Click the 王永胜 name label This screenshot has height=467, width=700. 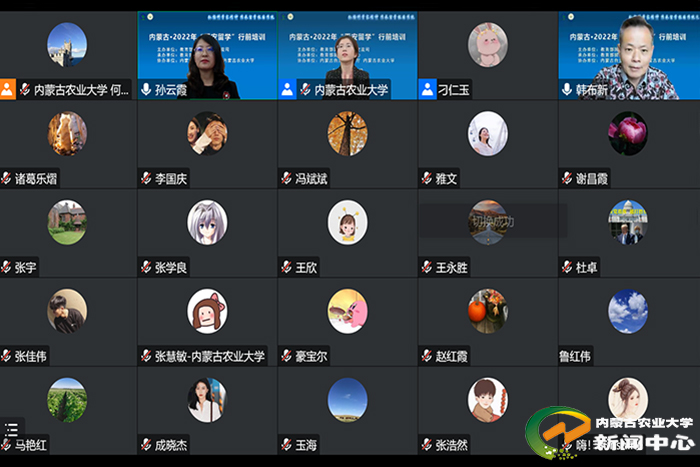pos(451,267)
